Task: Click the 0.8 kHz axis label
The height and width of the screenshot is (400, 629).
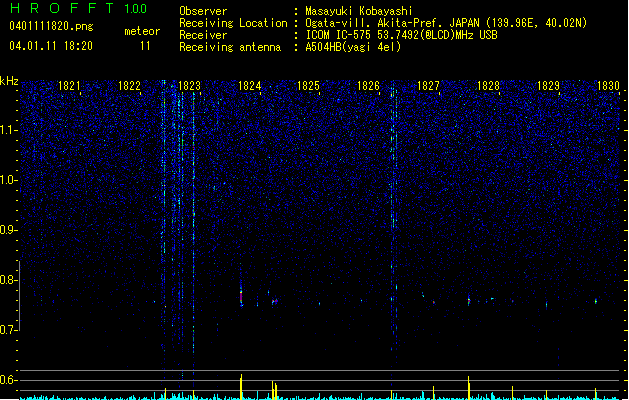Action: point(8,280)
